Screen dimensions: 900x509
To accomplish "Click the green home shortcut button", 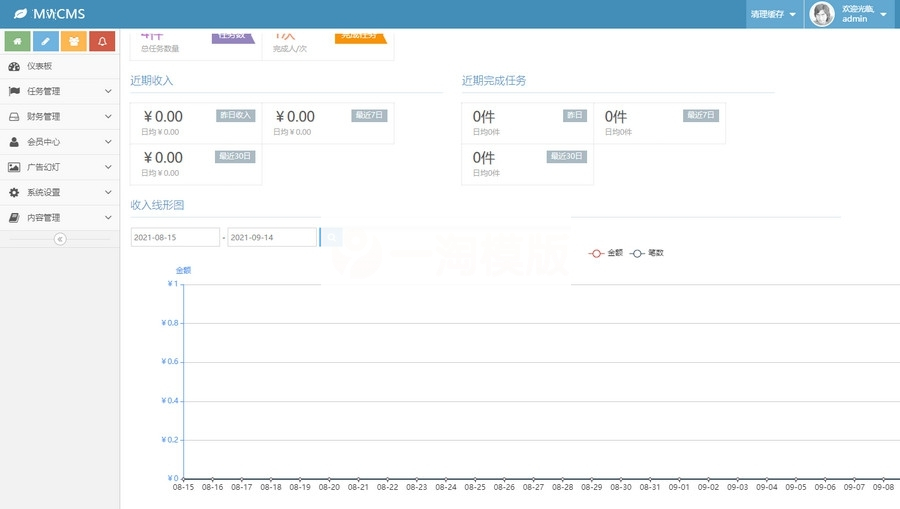I will (x=17, y=41).
